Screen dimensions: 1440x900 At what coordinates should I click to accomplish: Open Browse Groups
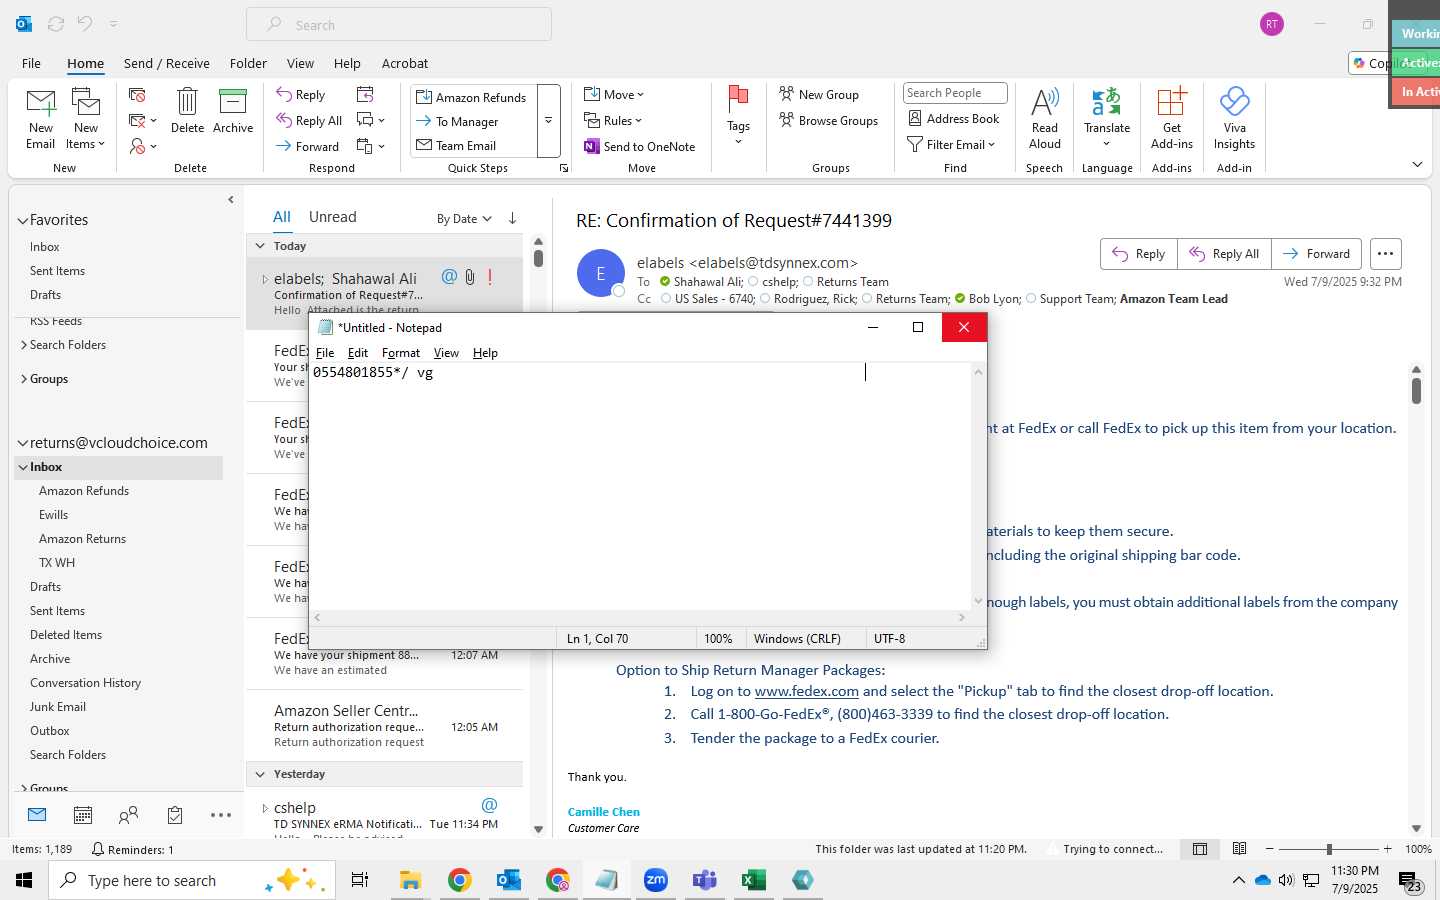click(x=829, y=121)
